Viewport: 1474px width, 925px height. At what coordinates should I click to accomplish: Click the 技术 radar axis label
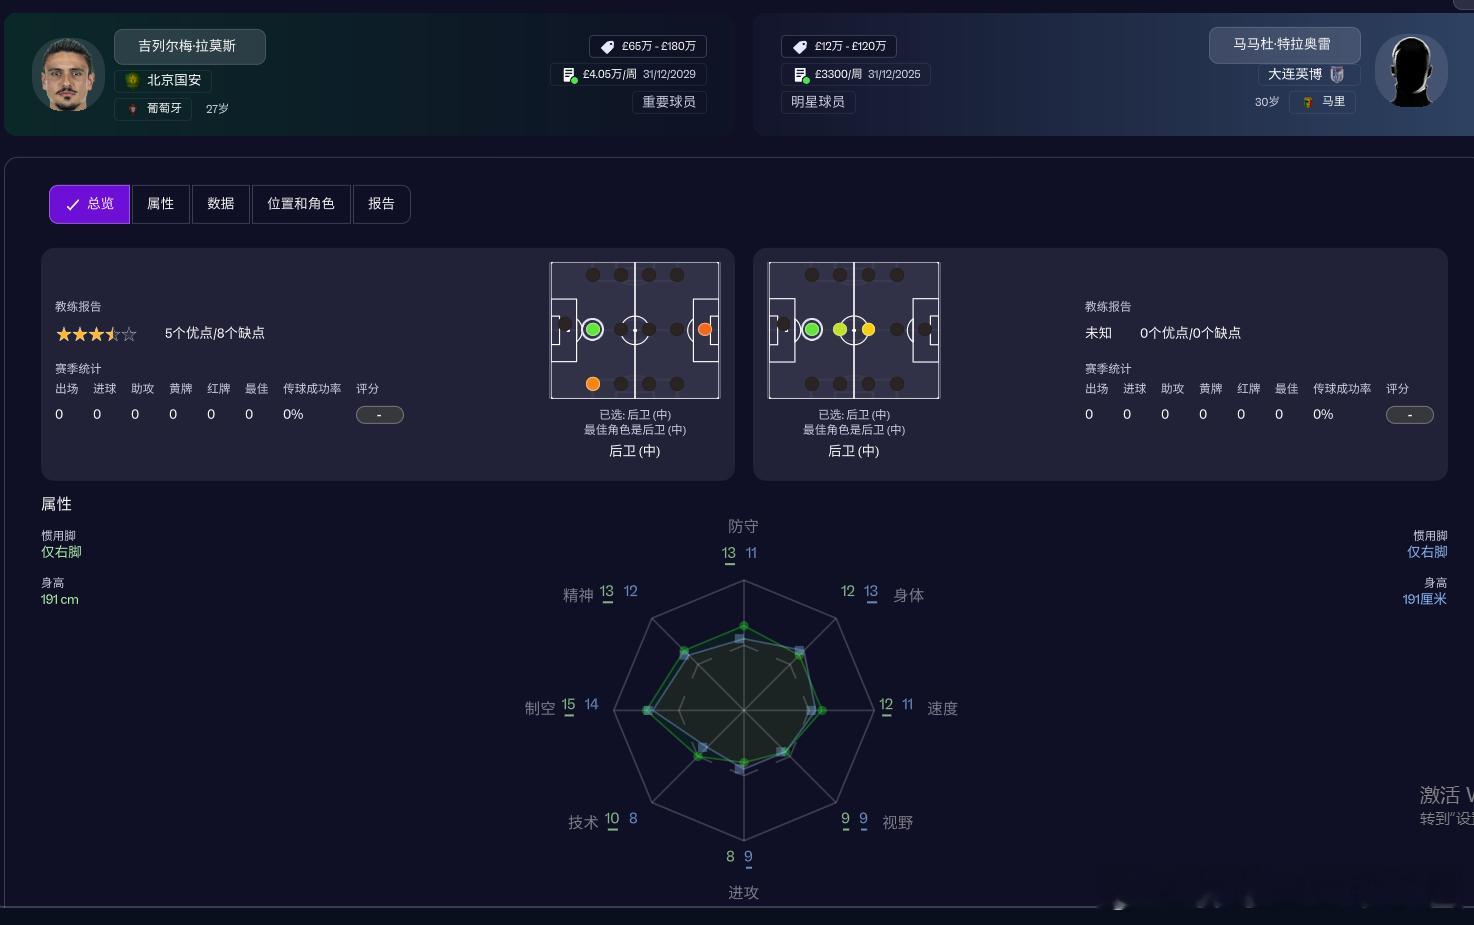pyautogui.click(x=583, y=822)
